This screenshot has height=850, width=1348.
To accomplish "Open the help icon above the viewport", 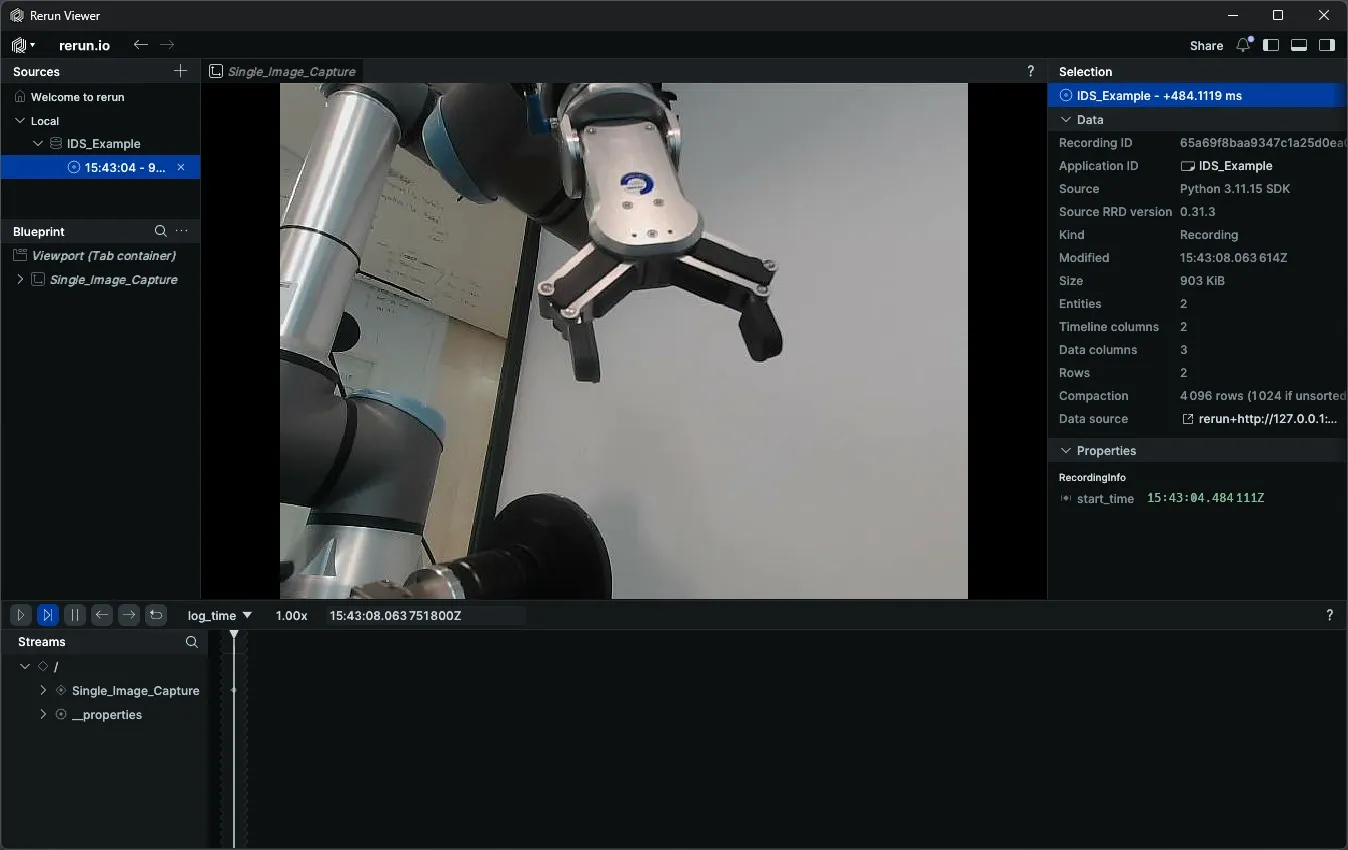I will (1030, 70).
